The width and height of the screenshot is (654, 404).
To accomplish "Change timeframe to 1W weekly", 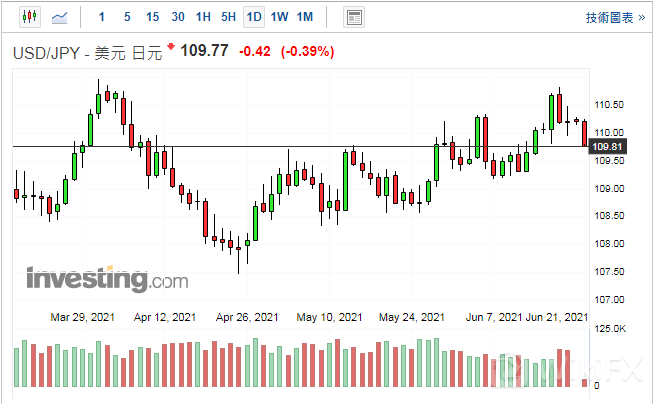I will (x=279, y=17).
